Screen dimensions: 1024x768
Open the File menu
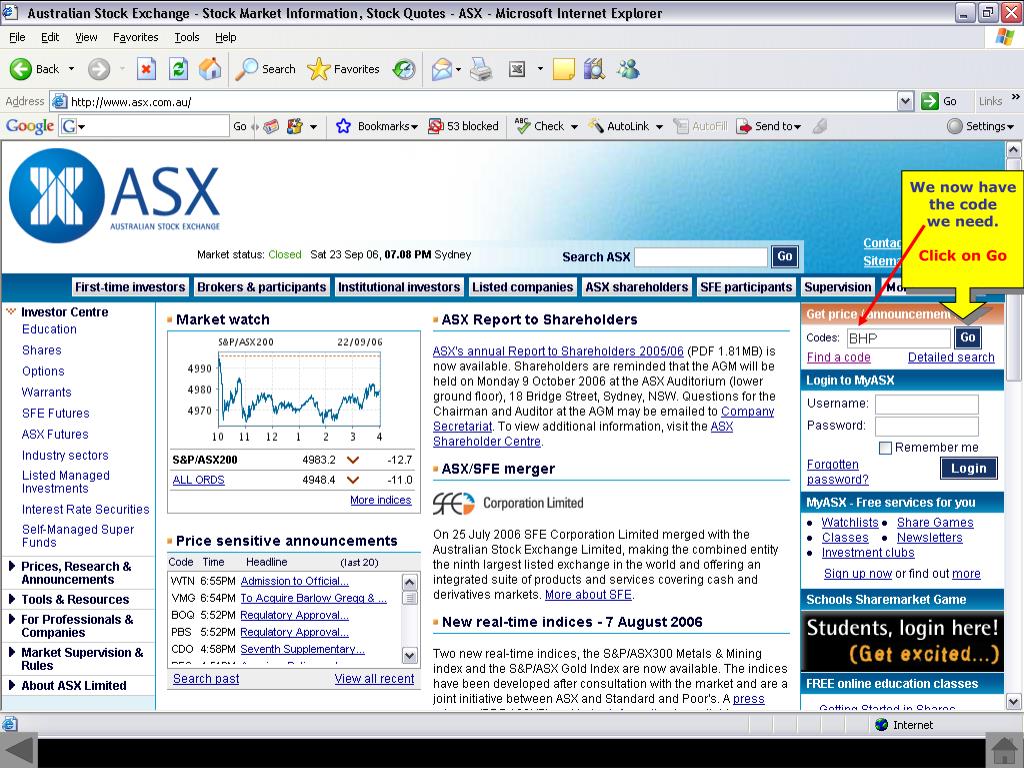click(17, 37)
